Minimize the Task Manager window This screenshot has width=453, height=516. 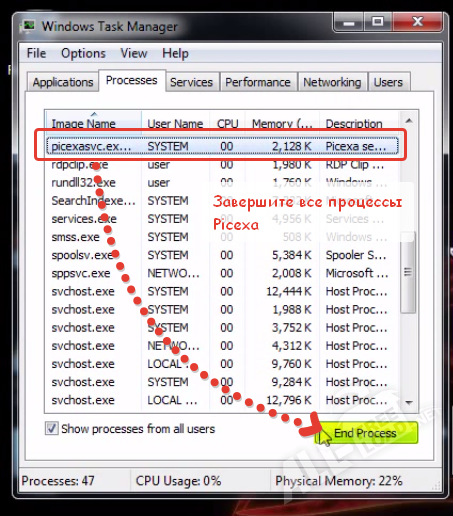[x=349, y=23]
